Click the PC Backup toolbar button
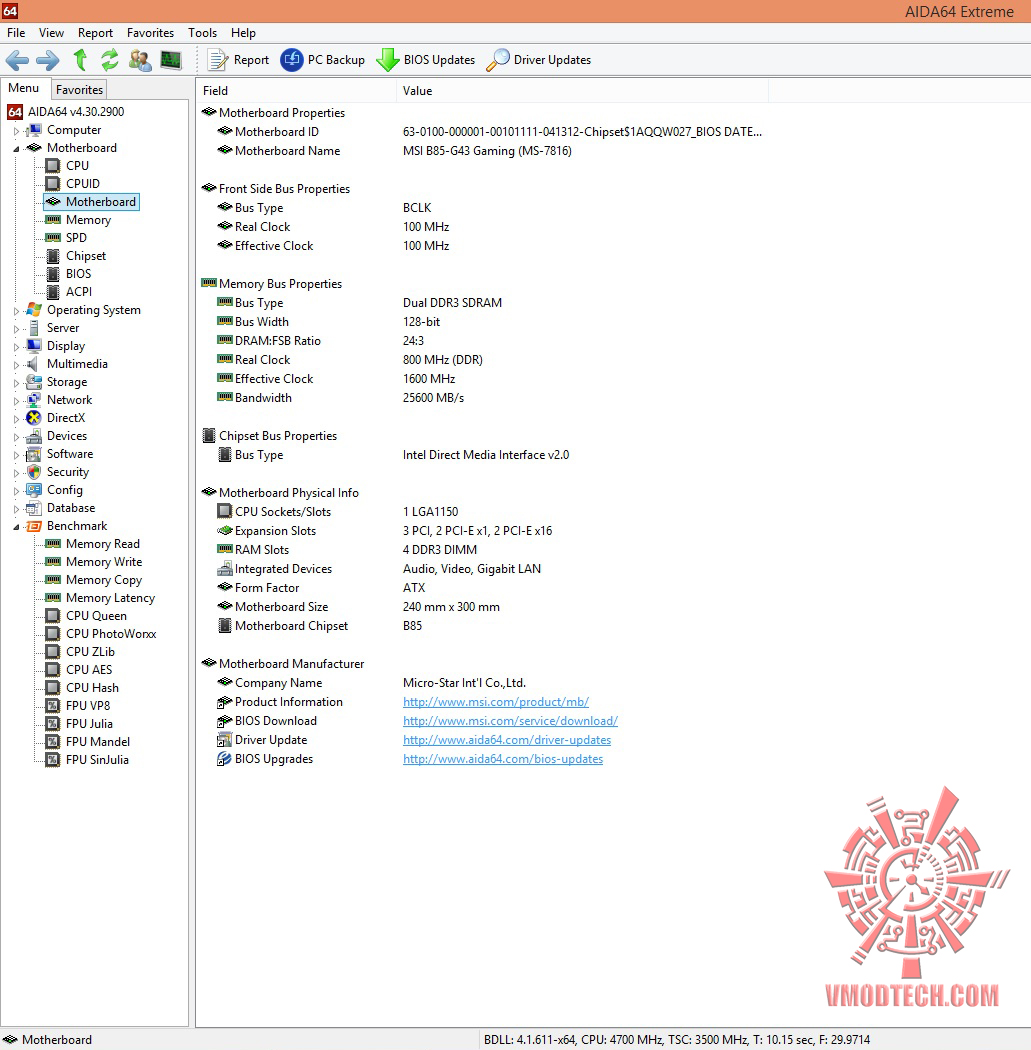 click(323, 60)
